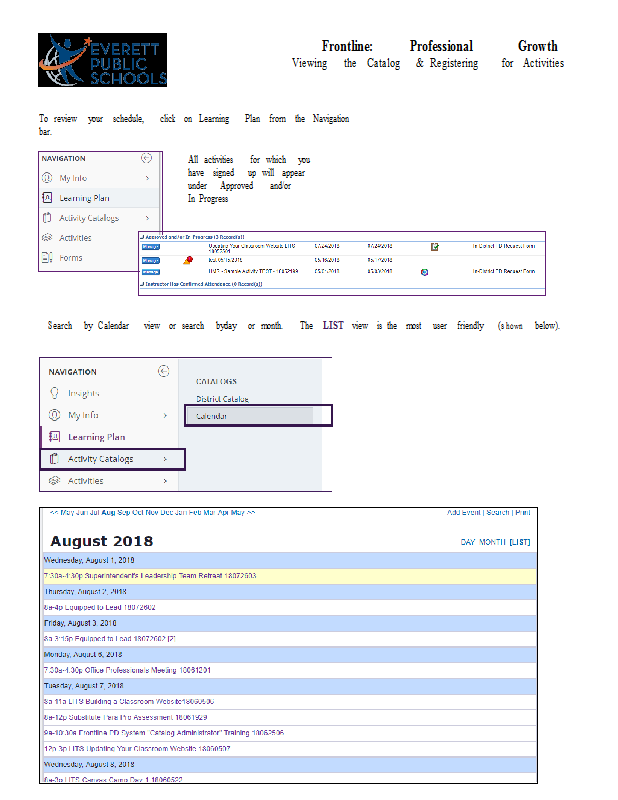This screenshot has width=618, height=800.
Task: Switch calendar to LIST view
Action: click(x=520, y=542)
